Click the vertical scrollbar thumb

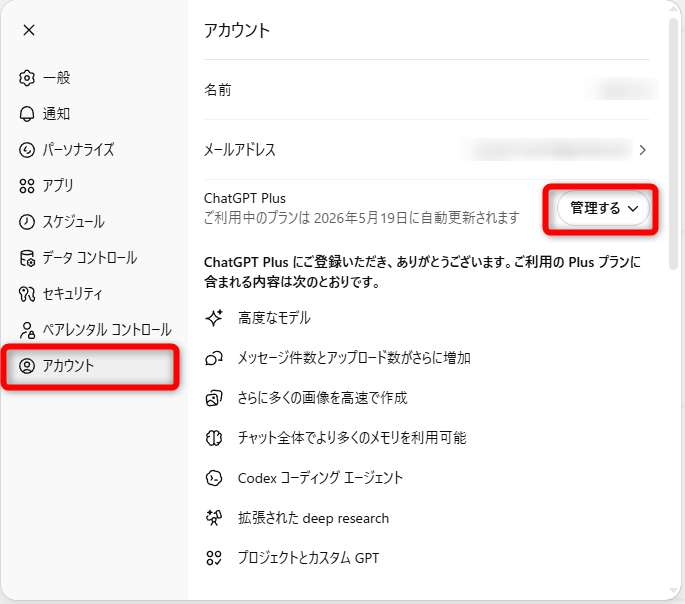point(674,144)
